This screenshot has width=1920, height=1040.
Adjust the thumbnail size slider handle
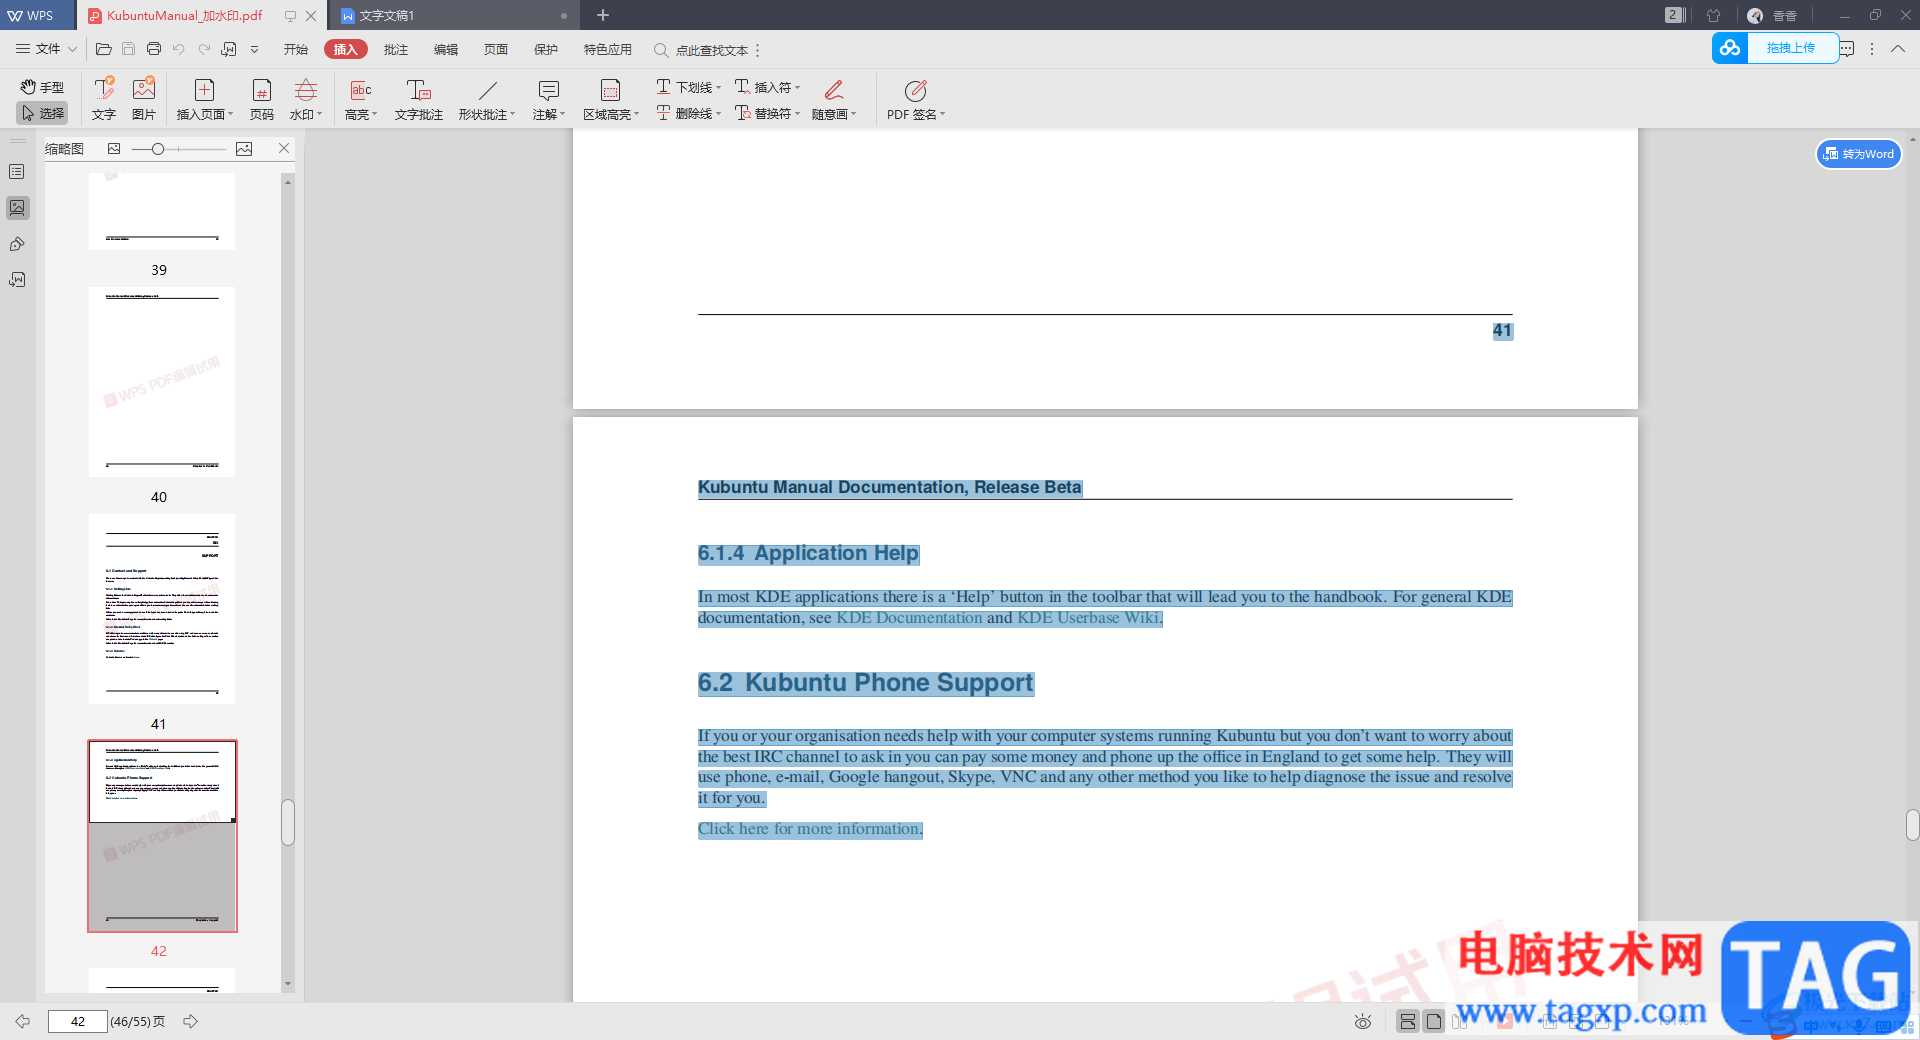[158, 149]
